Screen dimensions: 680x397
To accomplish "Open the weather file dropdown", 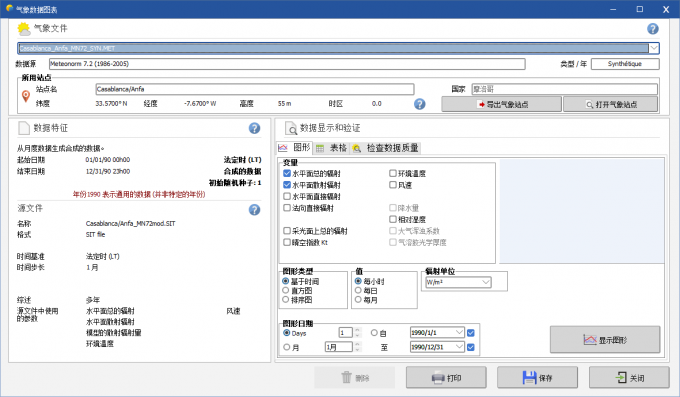I will click(654, 48).
